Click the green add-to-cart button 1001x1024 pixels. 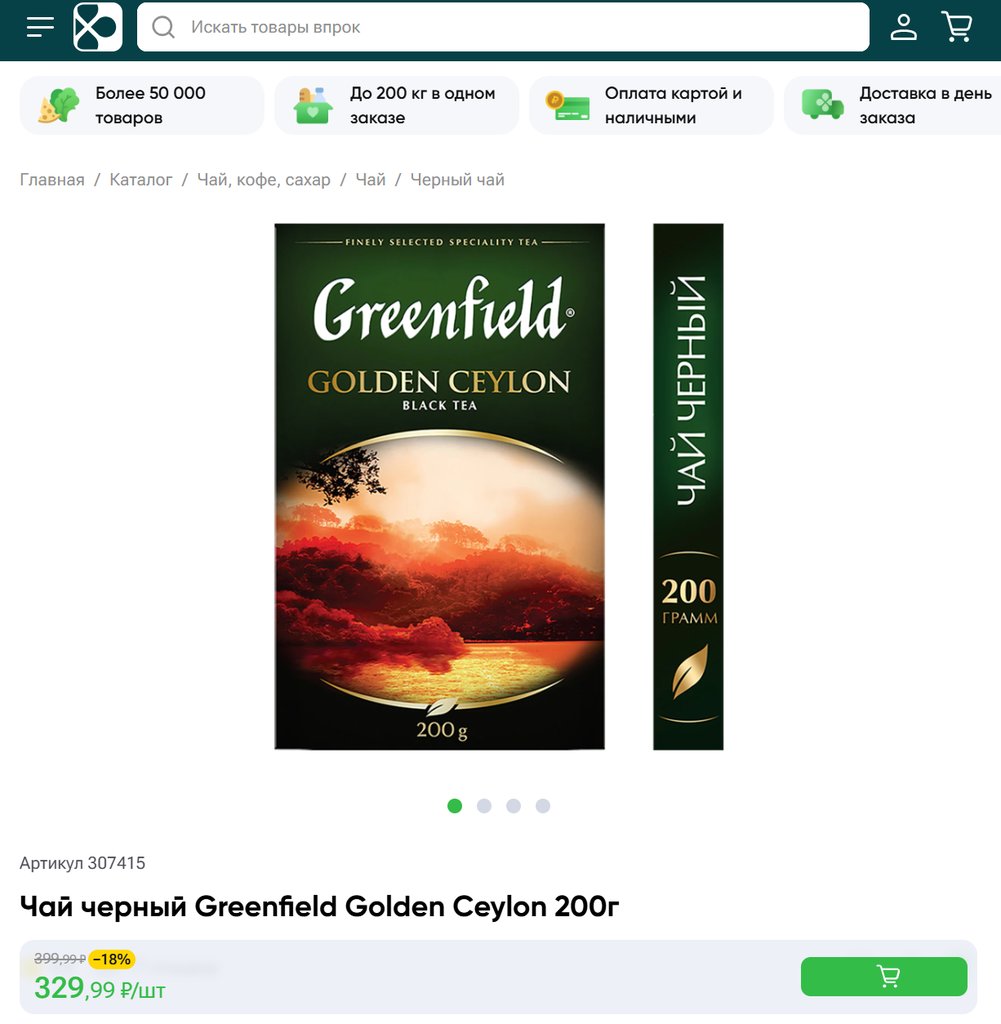883,976
